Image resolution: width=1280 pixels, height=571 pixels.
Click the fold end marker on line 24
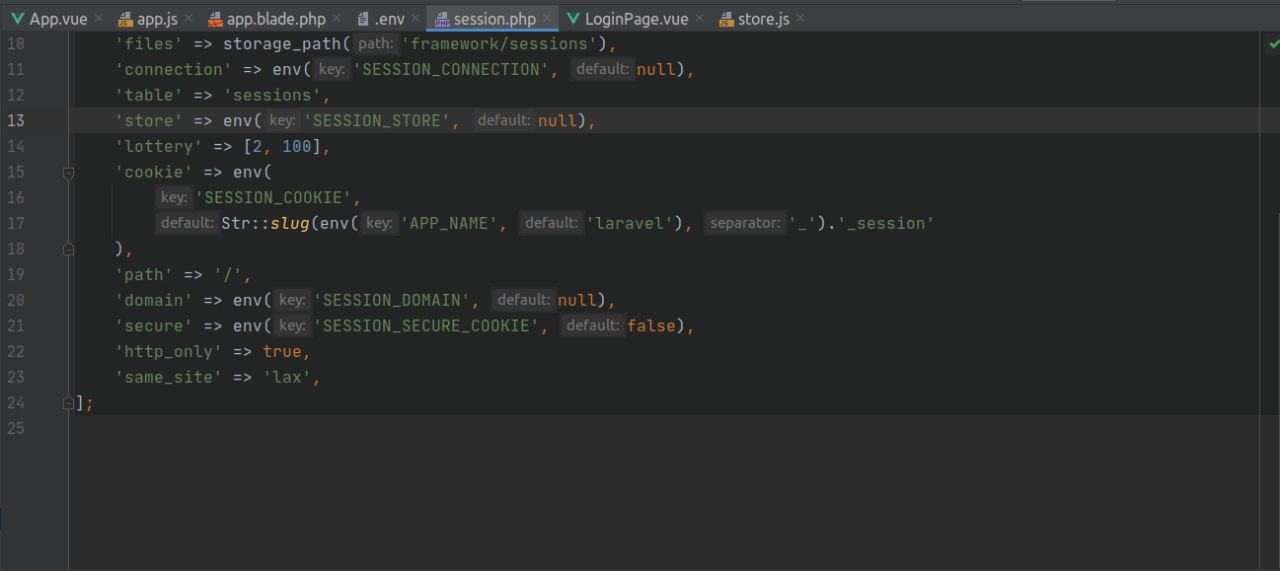click(x=68, y=402)
